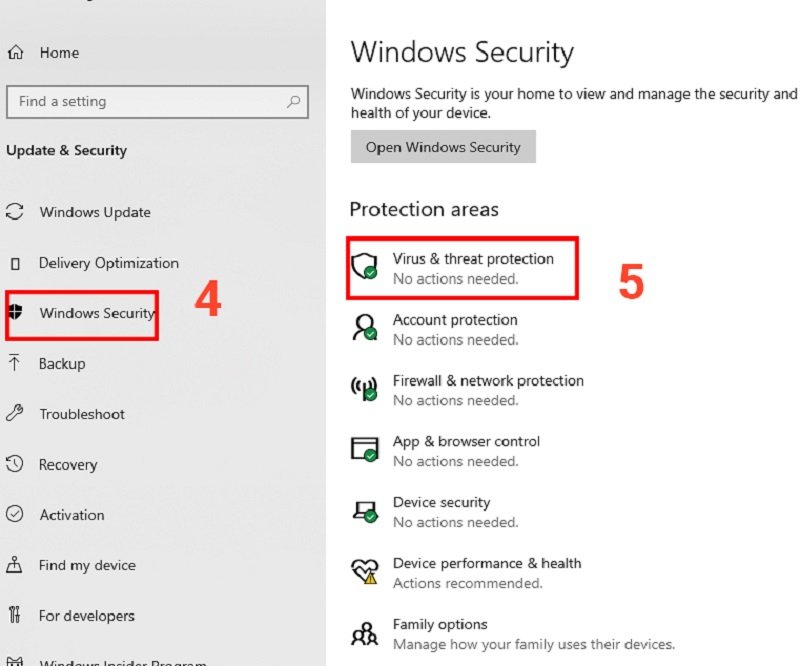Select the Virus & threat protection shield icon

tap(366, 266)
